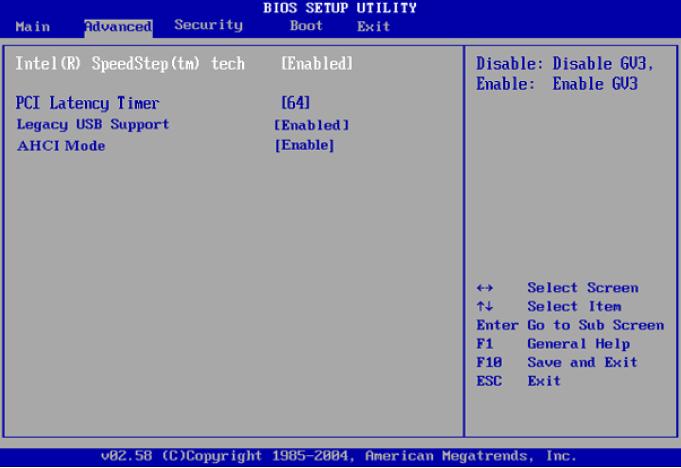The width and height of the screenshot is (681, 468).
Task: Select Intel(R) SpeedStep(tm) tech setting label
Action: [x=130, y=63]
